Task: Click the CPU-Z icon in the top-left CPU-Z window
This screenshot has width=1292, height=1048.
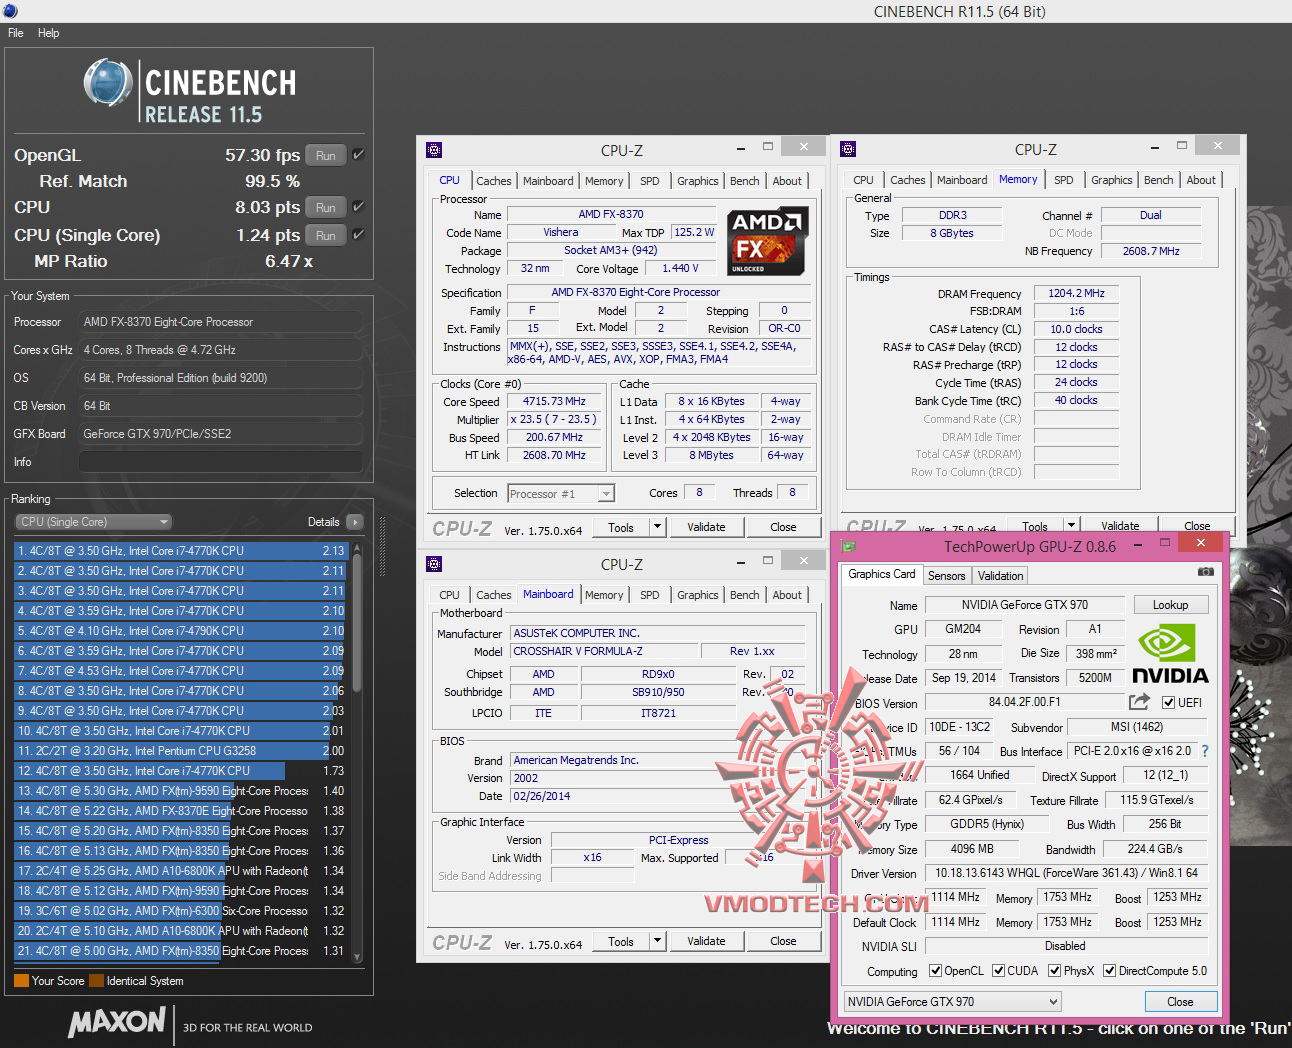Action: (434, 150)
